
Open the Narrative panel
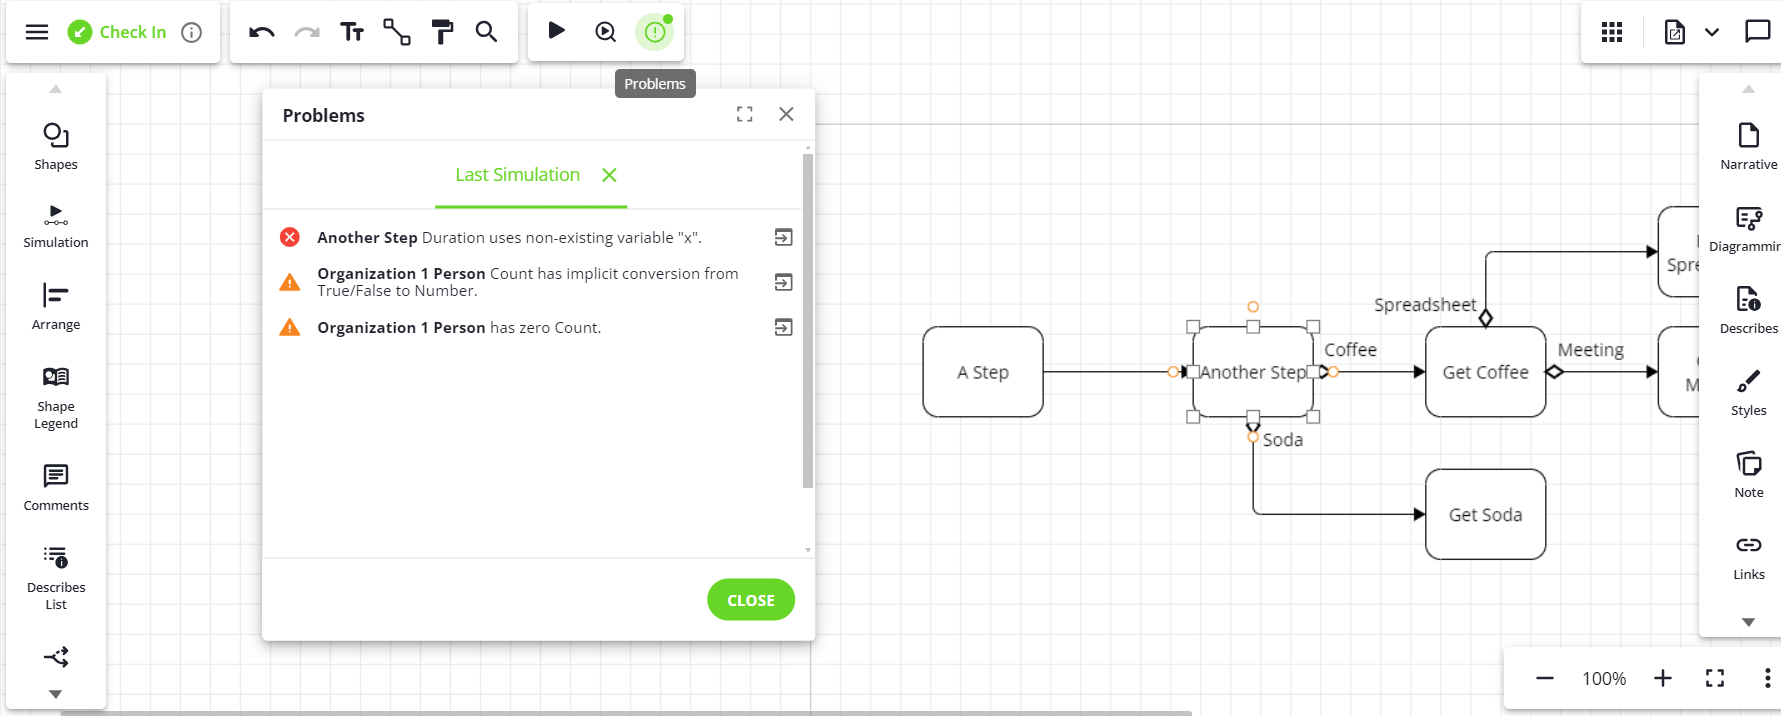click(1748, 146)
